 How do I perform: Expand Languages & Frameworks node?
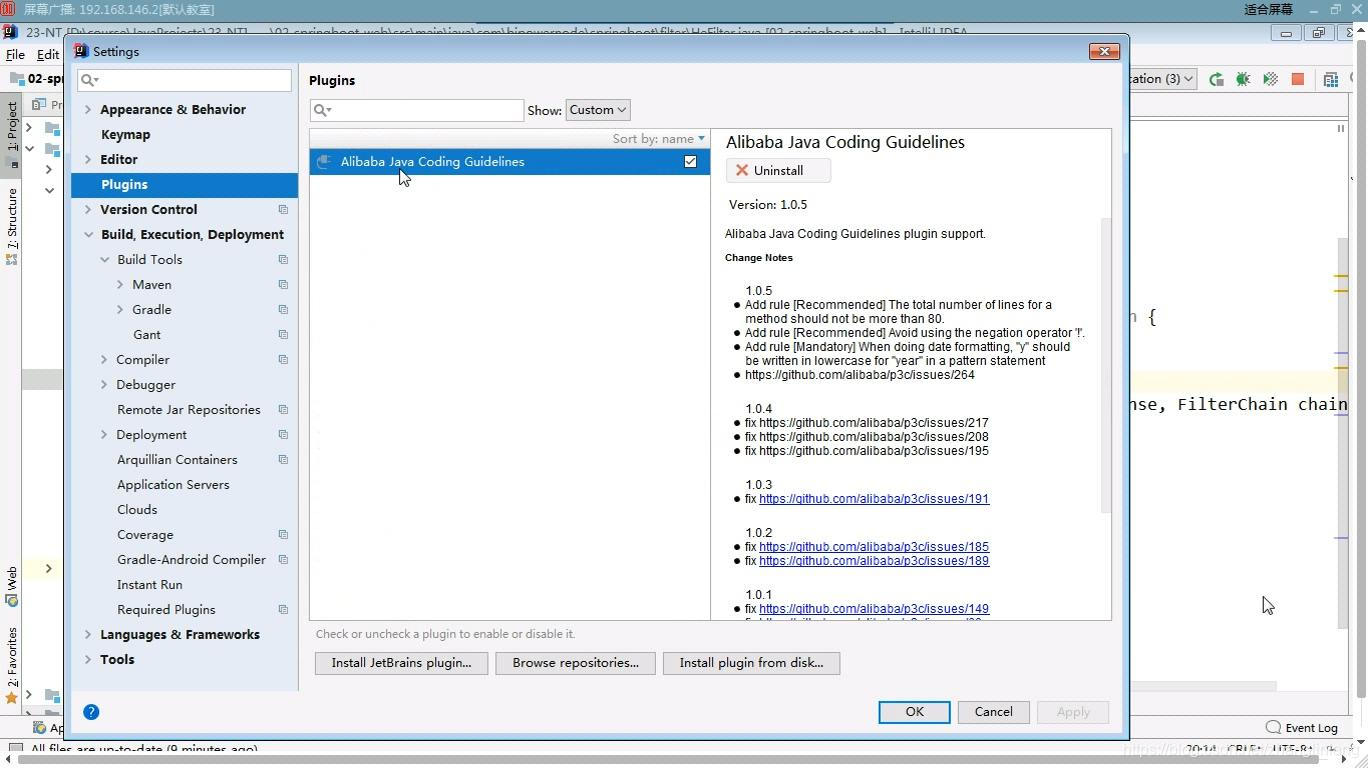pos(88,634)
